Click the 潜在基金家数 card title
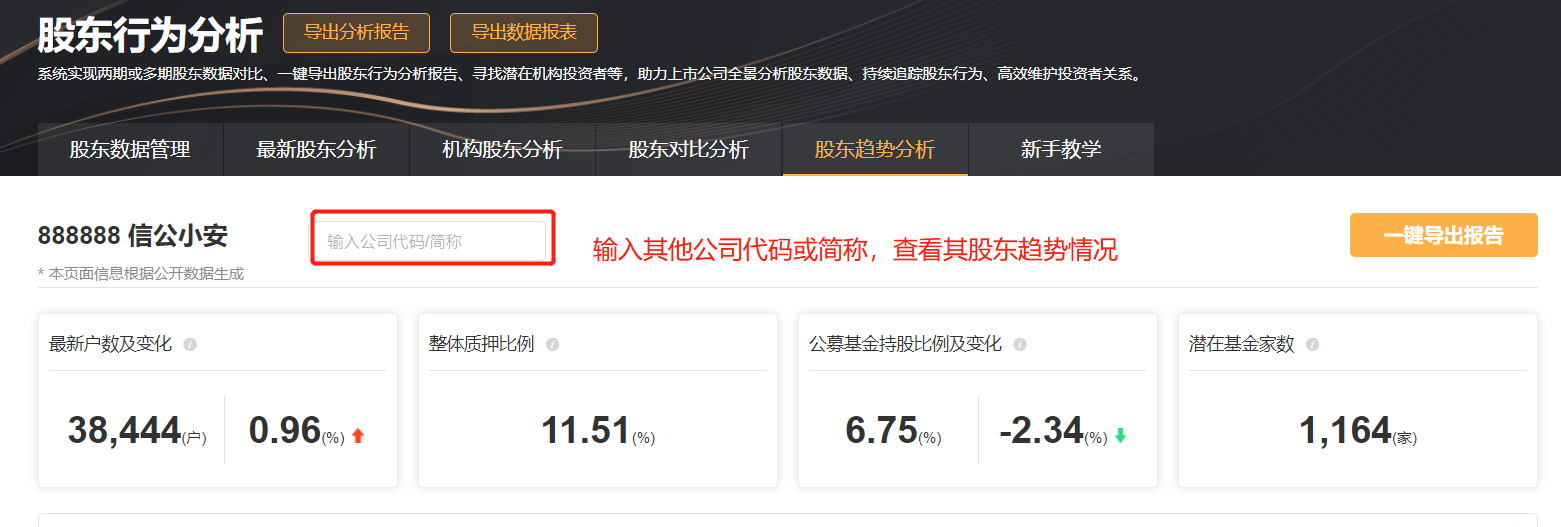This screenshot has width=1561, height=527. pyautogui.click(x=1241, y=344)
